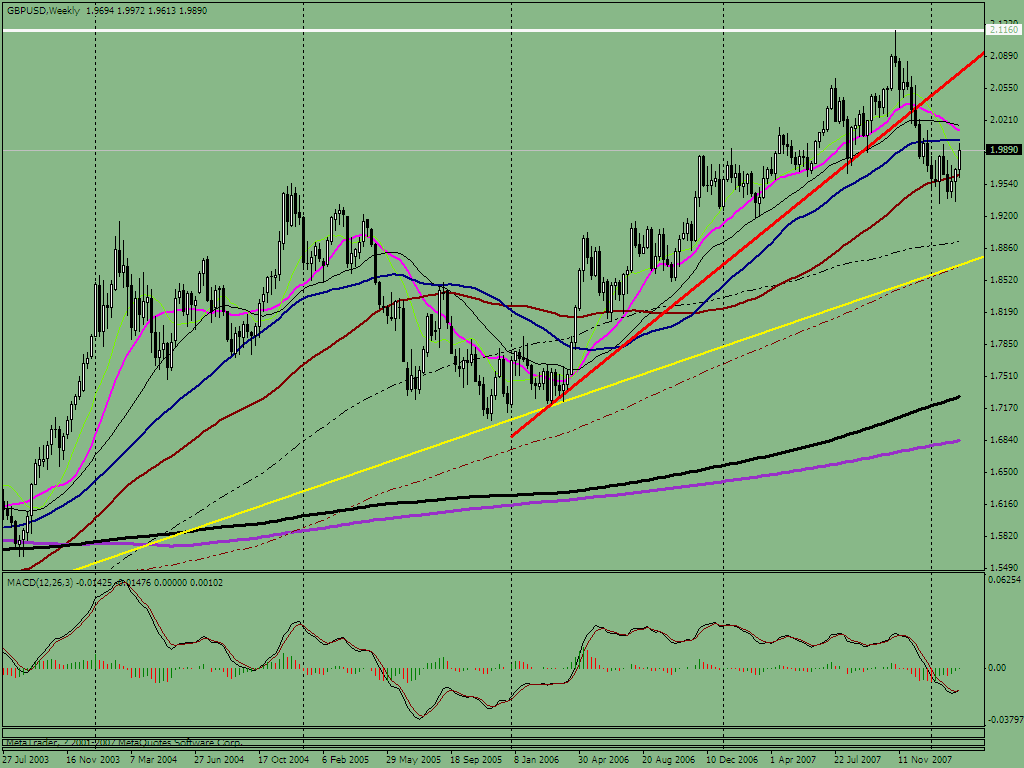Image resolution: width=1024 pixels, height=768 pixels.
Task: Click the 1.8860 price scale value
Action: click(1004, 248)
